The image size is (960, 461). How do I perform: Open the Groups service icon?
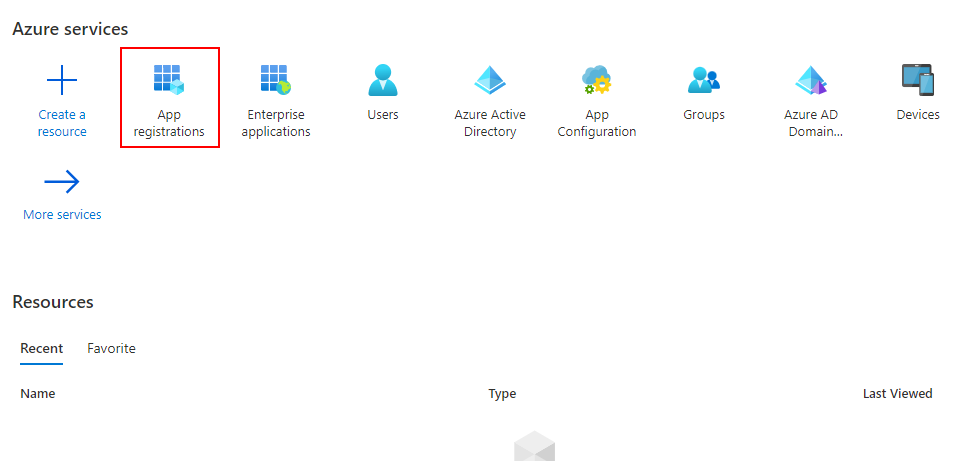(x=703, y=80)
